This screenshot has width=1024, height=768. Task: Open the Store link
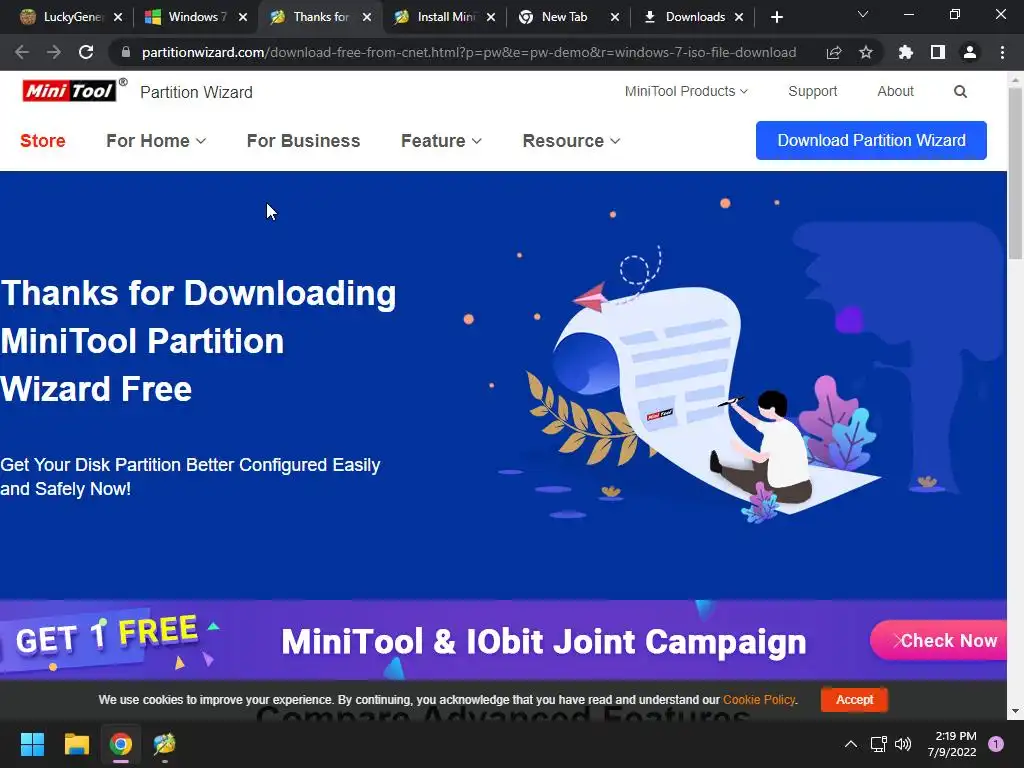pos(42,140)
